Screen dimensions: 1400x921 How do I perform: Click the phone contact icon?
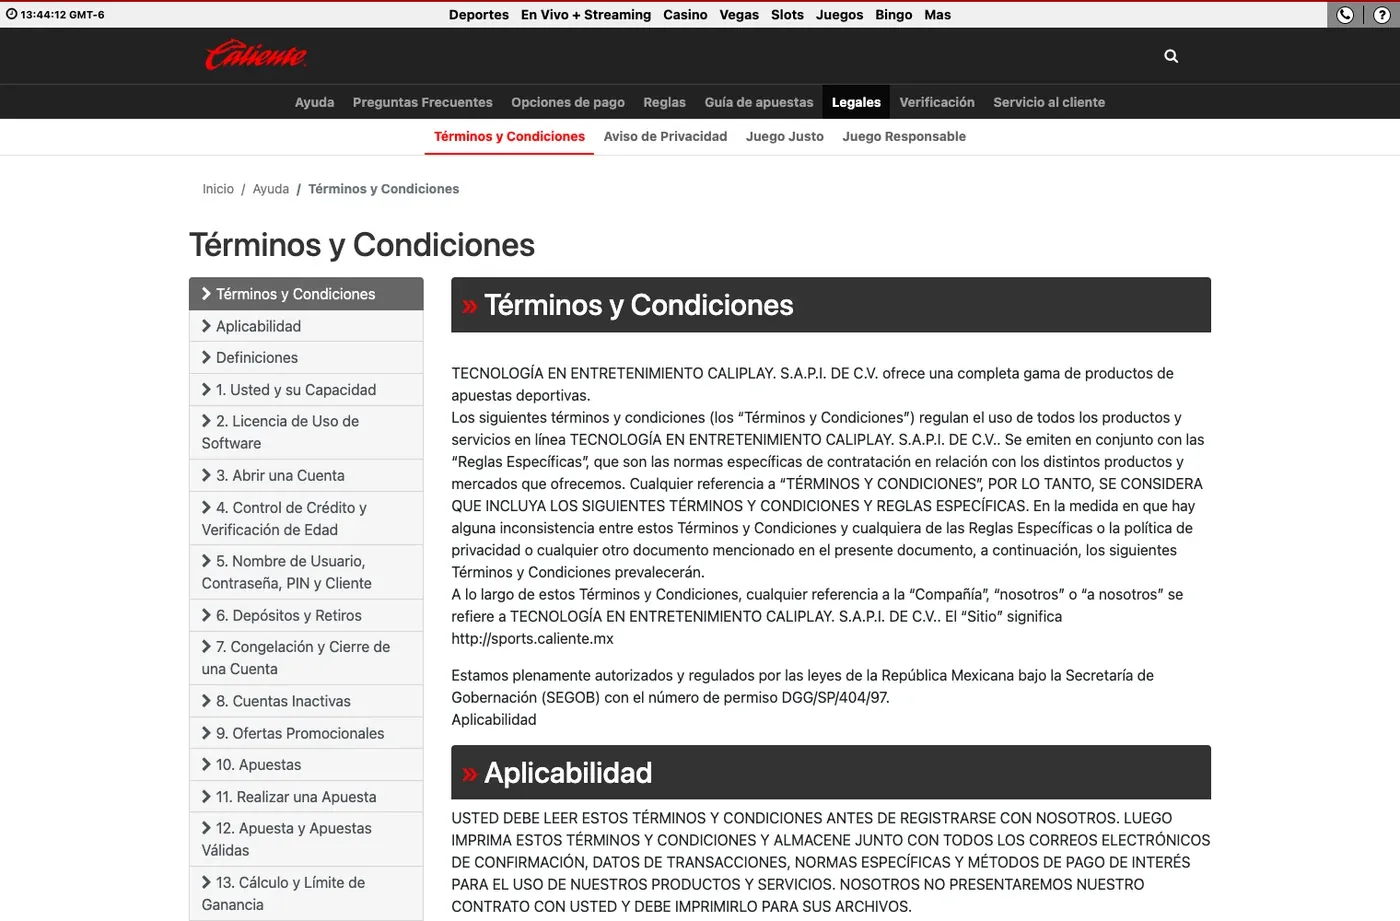pos(1345,15)
